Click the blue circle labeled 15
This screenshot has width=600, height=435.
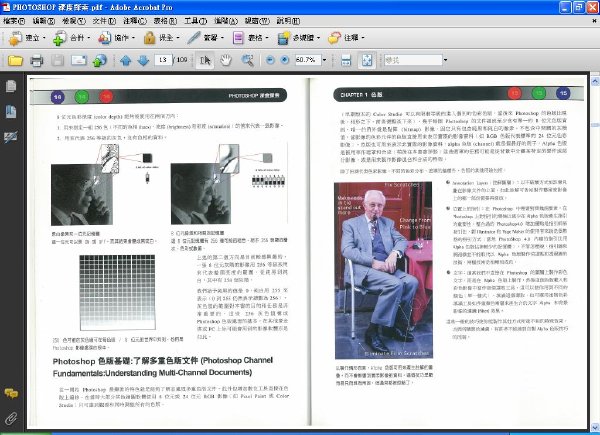click(563, 93)
